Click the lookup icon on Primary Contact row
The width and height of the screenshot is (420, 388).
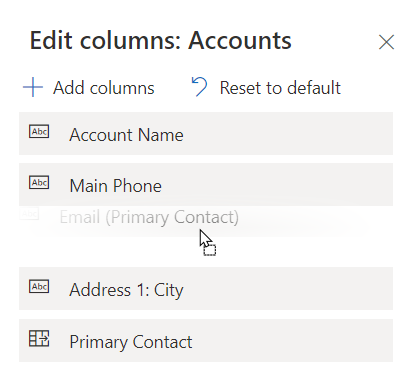(39, 339)
